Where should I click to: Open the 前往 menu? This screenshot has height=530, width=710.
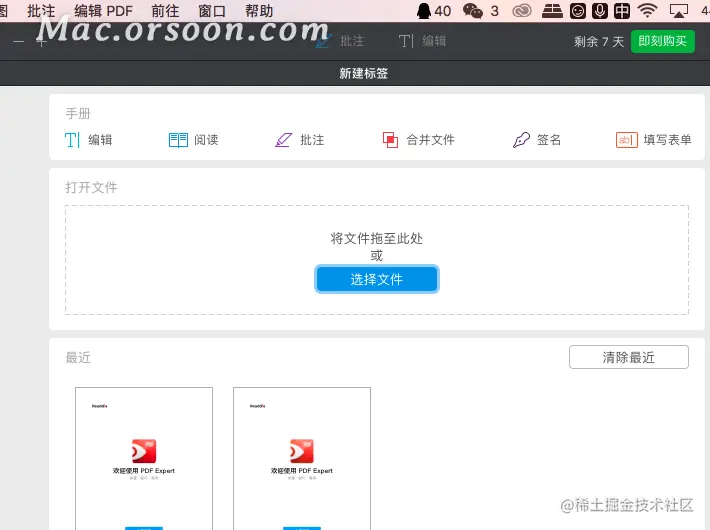pyautogui.click(x=165, y=11)
